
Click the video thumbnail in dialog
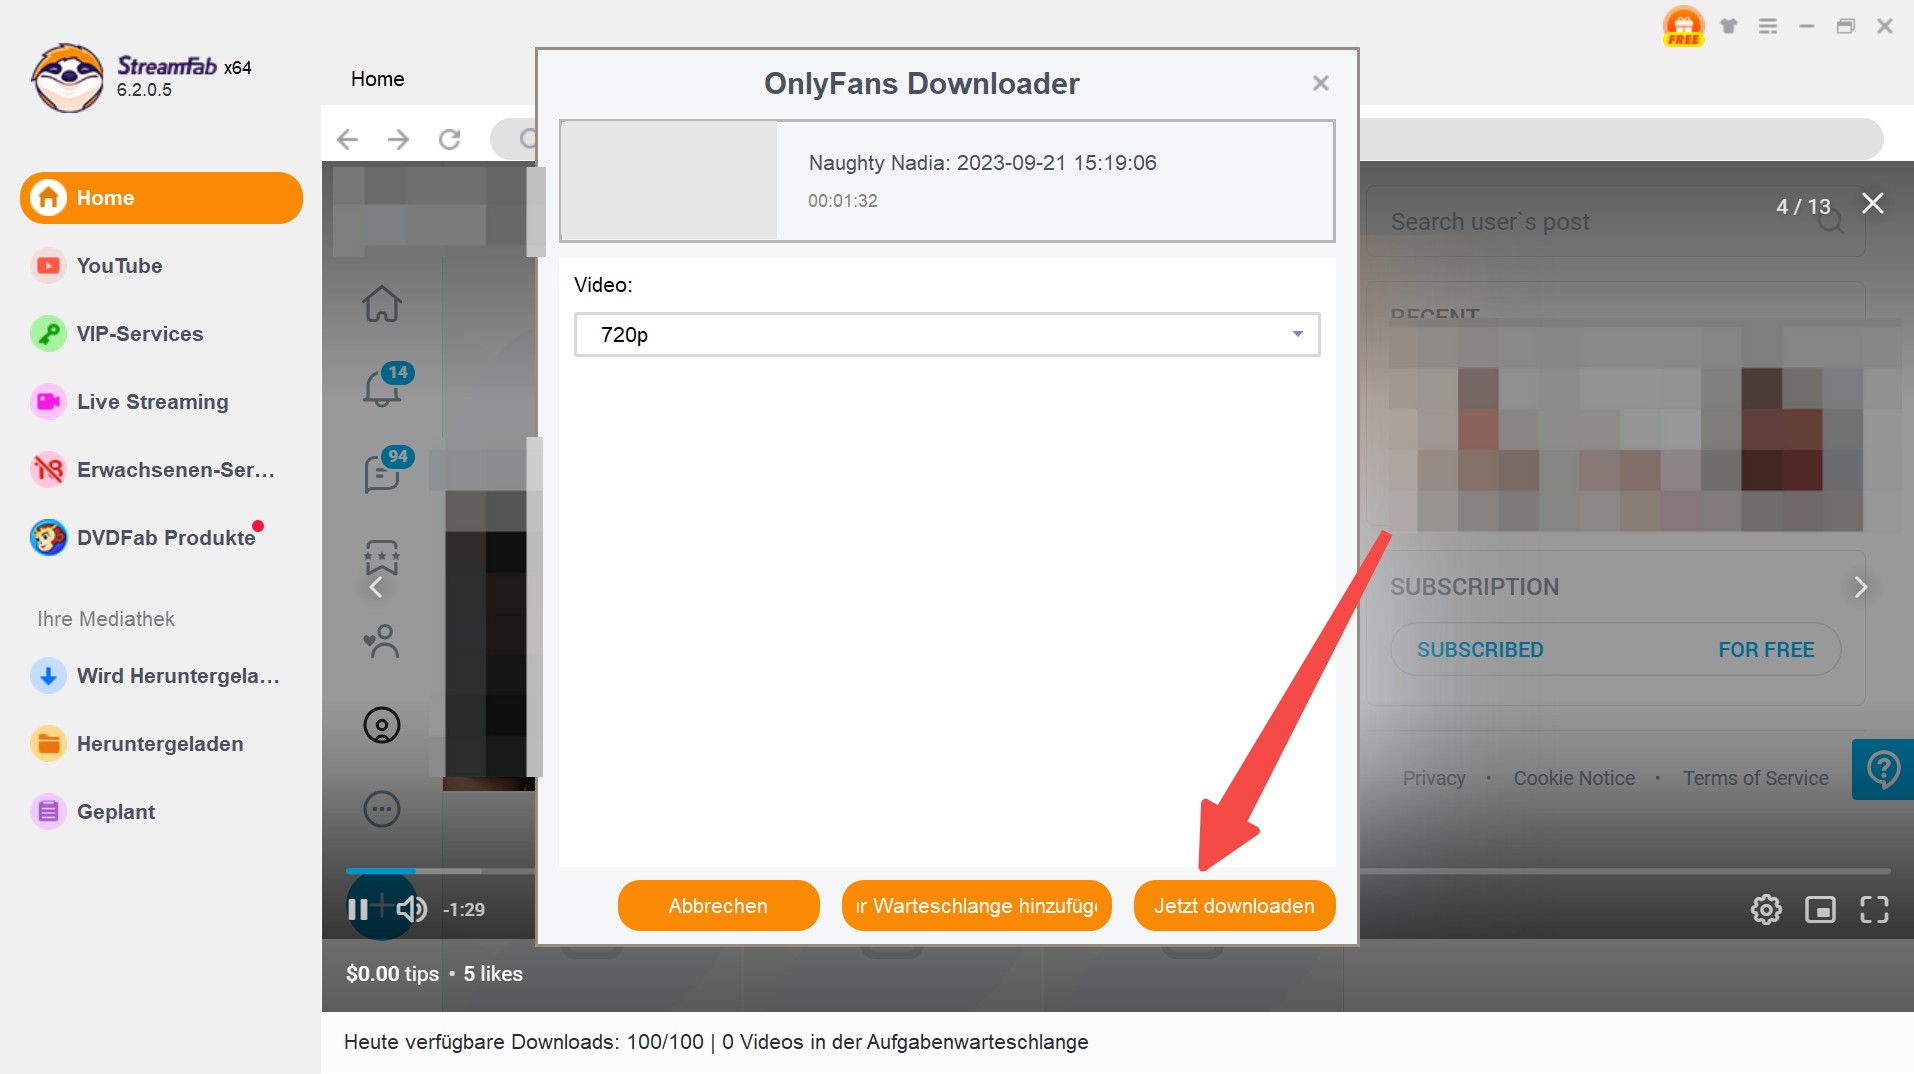pyautogui.click(x=669, y=180)
